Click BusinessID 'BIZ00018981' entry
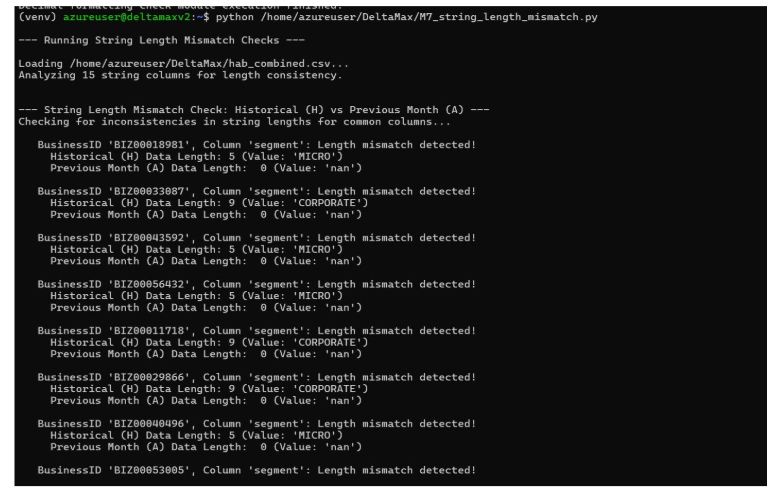Image resolution: width=779 pixels, height=493 pixels. 256,145
